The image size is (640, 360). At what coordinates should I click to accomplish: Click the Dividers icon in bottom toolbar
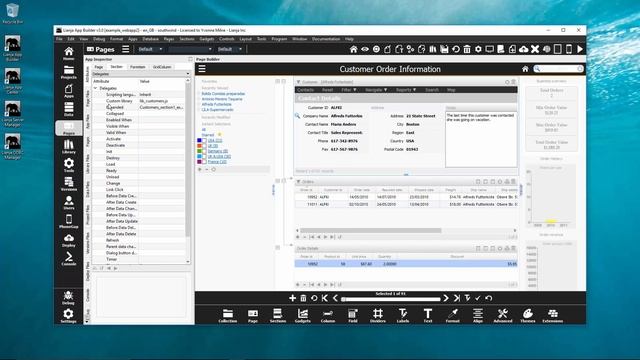pos(378,316)
